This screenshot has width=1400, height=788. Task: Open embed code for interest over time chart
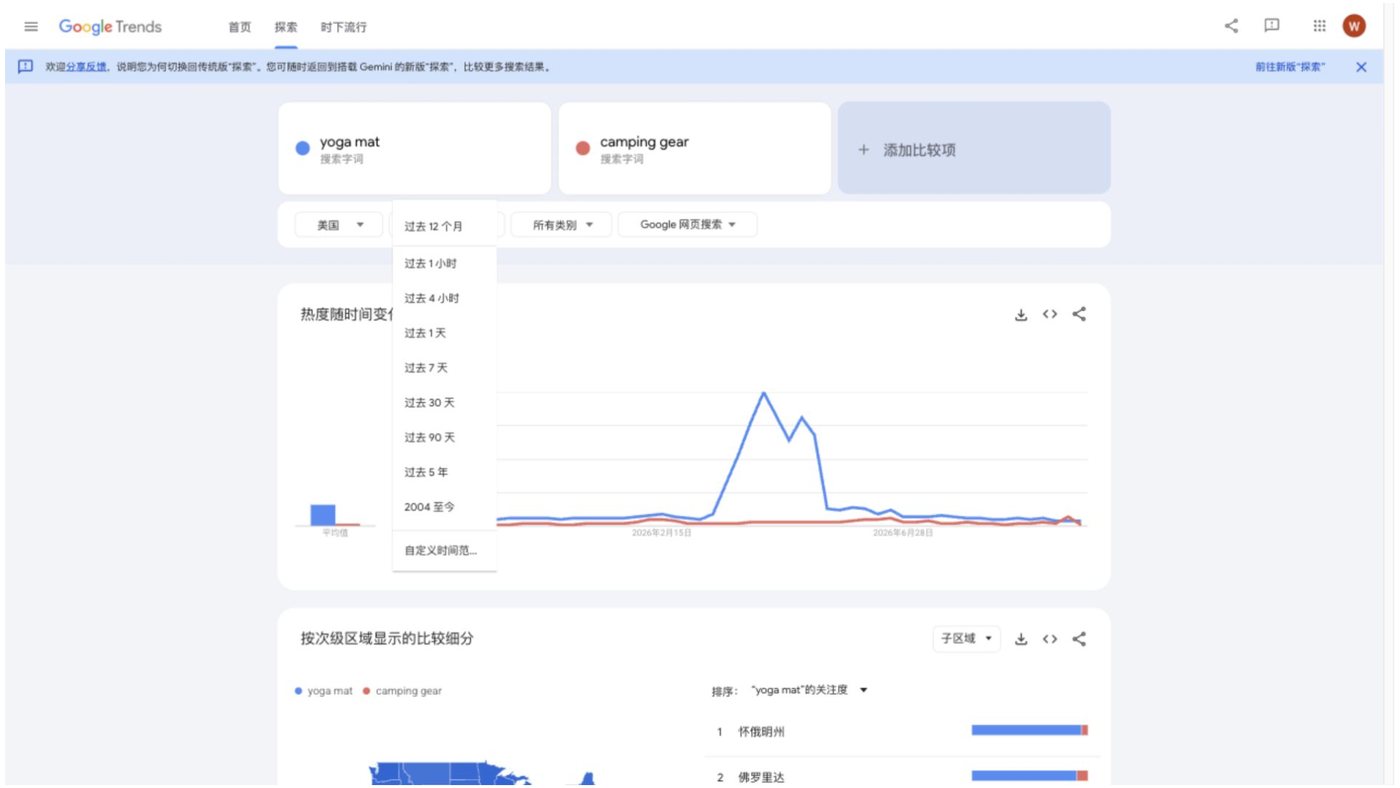(1050, 314)
